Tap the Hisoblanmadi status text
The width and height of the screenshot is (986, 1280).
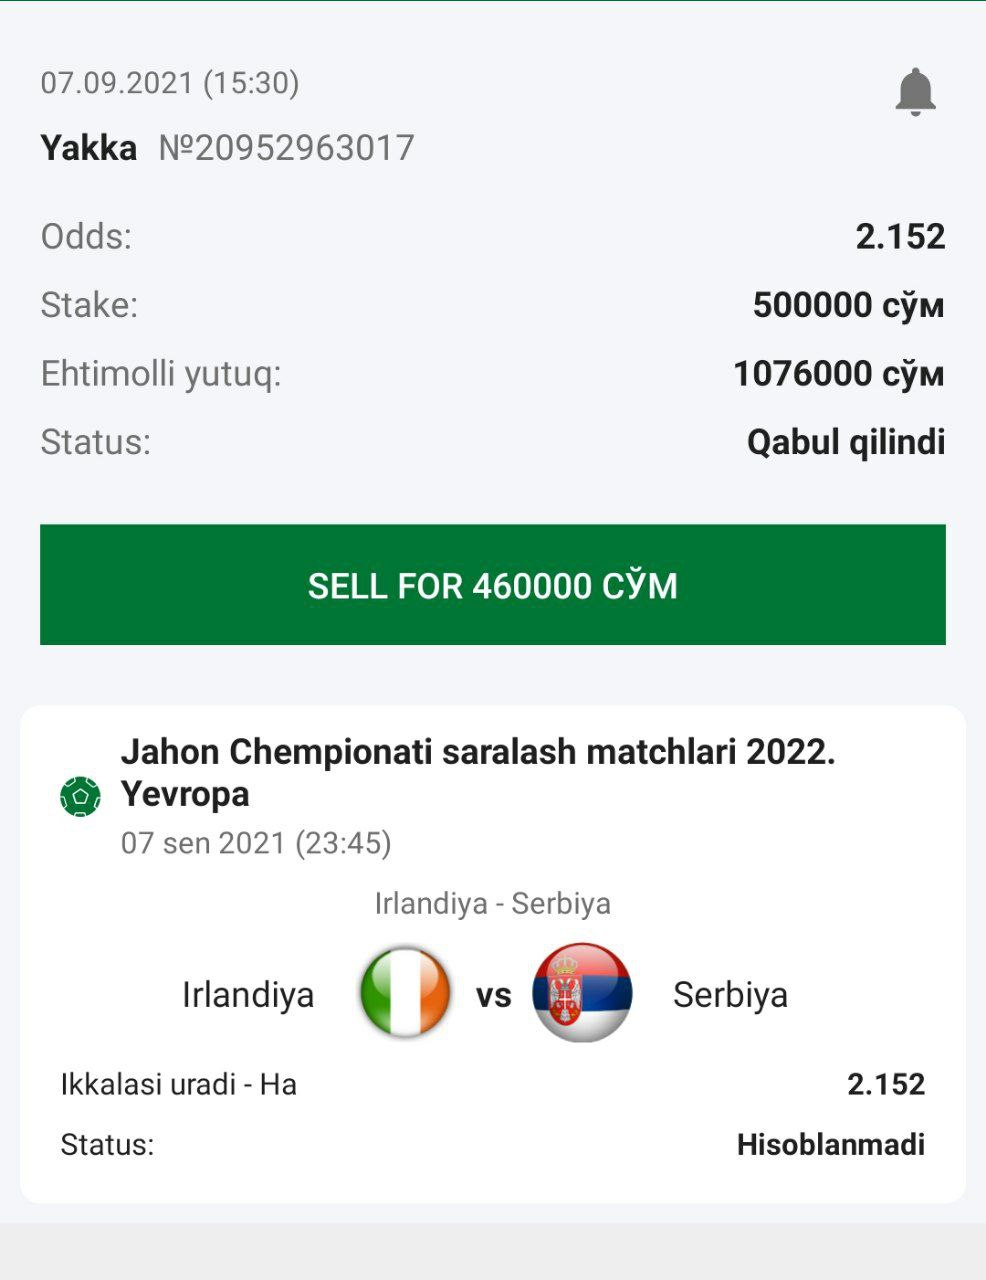pos(830,1144)
